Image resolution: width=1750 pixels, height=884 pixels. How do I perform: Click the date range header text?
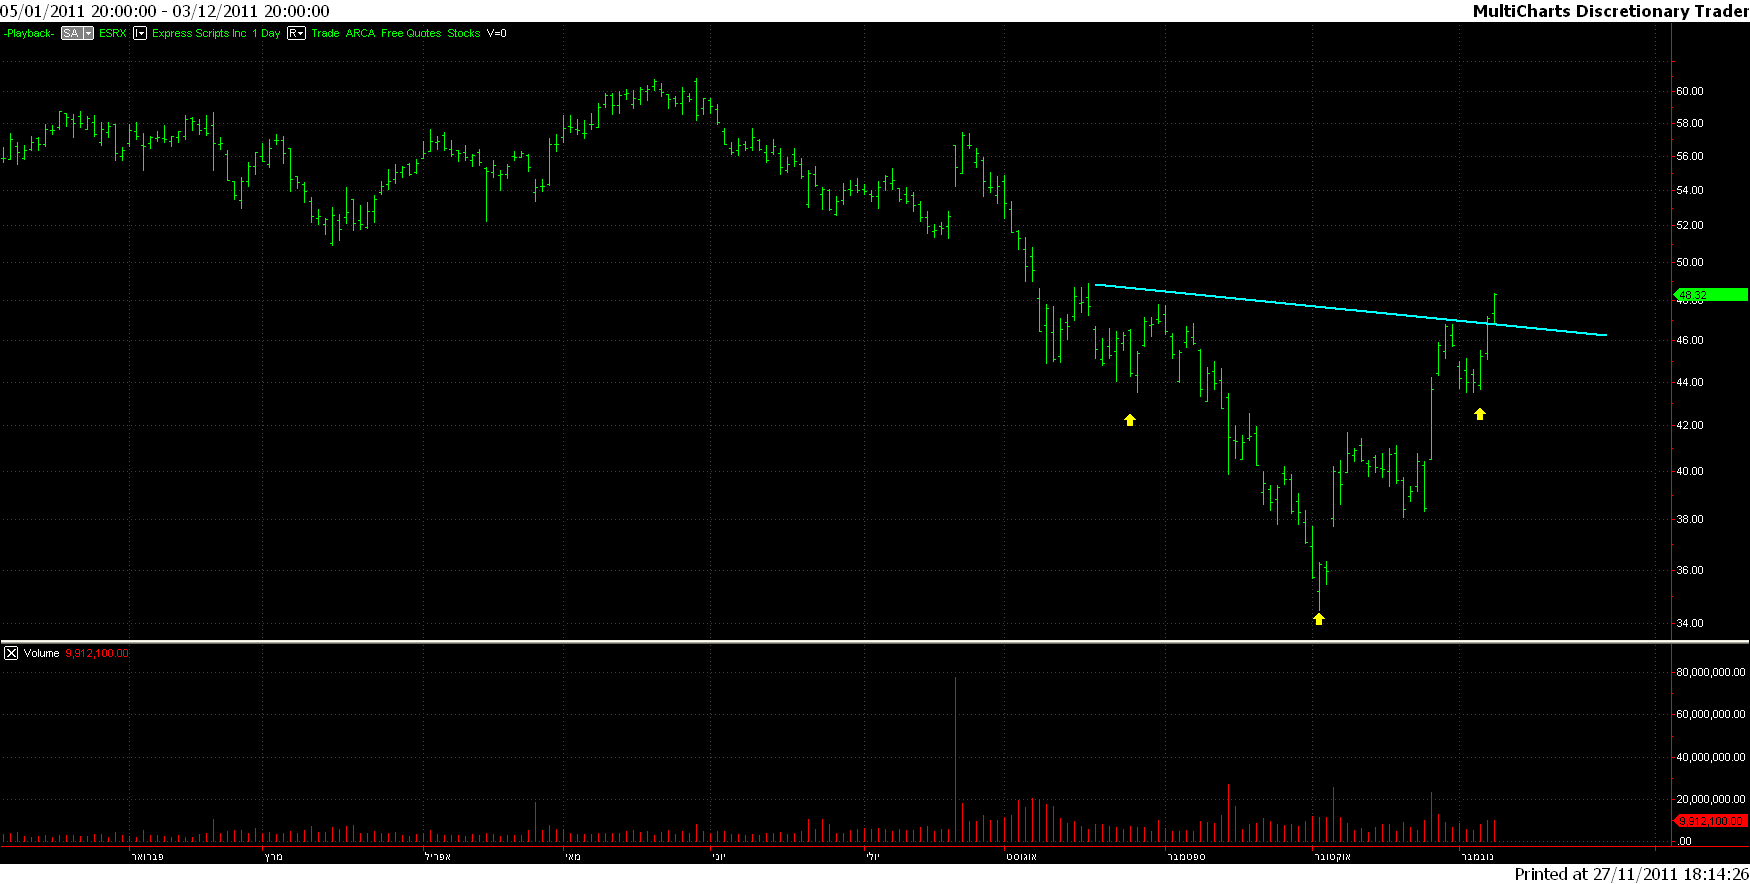165,11
